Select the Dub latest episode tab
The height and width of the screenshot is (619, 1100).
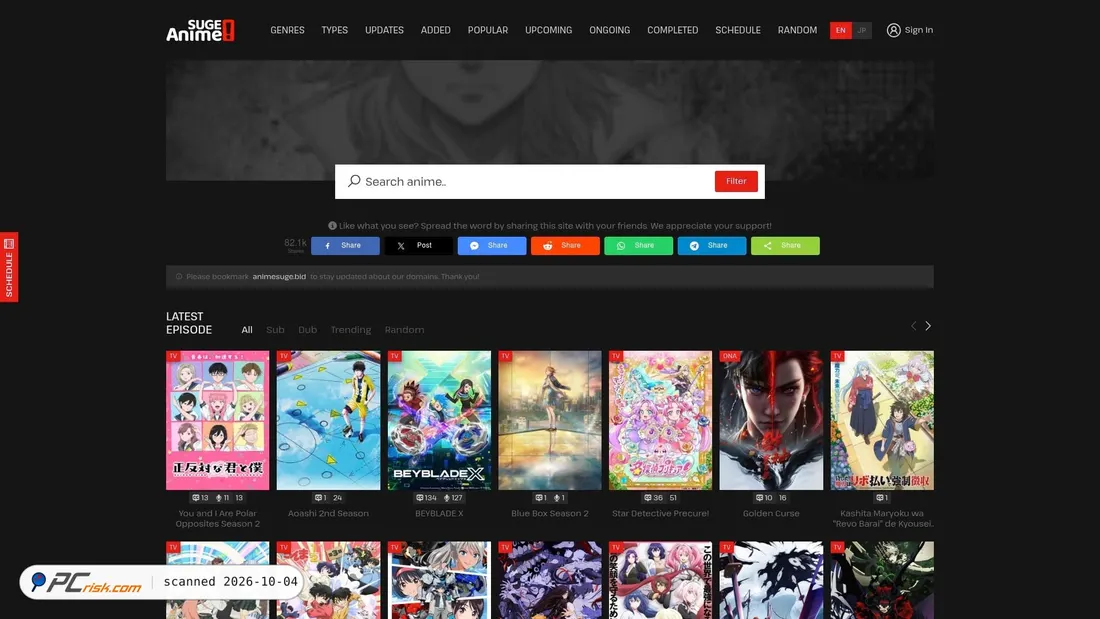tap(307, 330)
